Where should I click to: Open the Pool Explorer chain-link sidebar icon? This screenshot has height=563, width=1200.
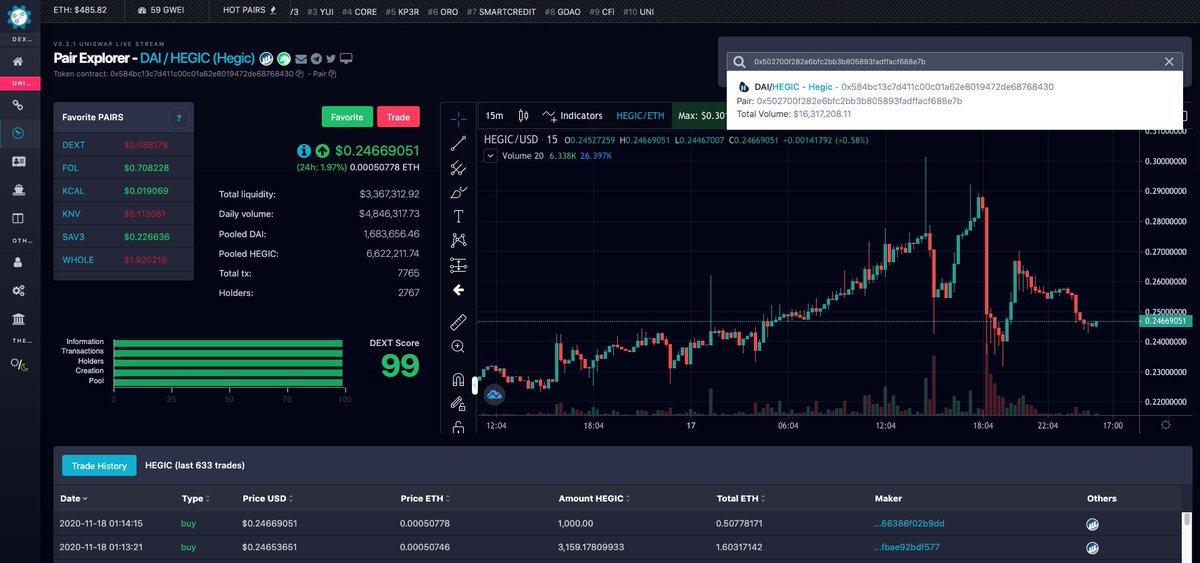pyautogui.click(x=18, y=105)
